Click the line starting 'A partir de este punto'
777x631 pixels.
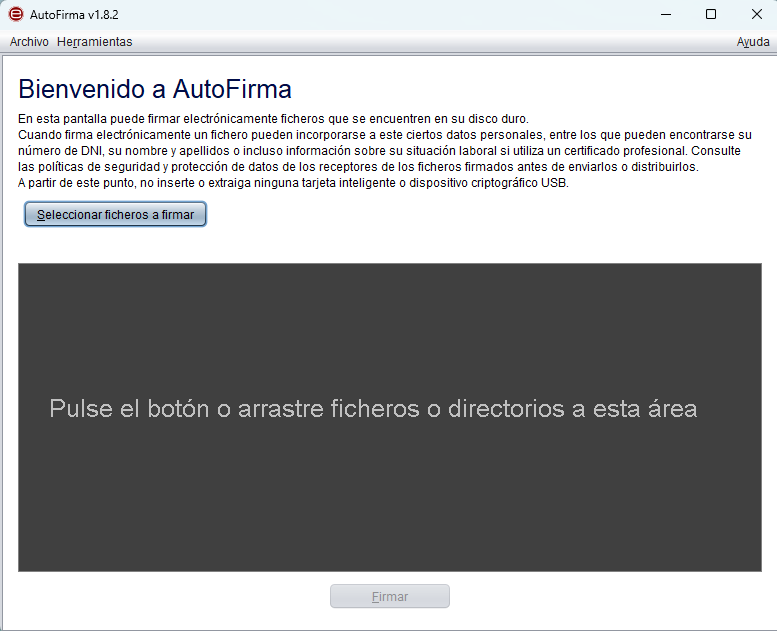click(293, 183)
